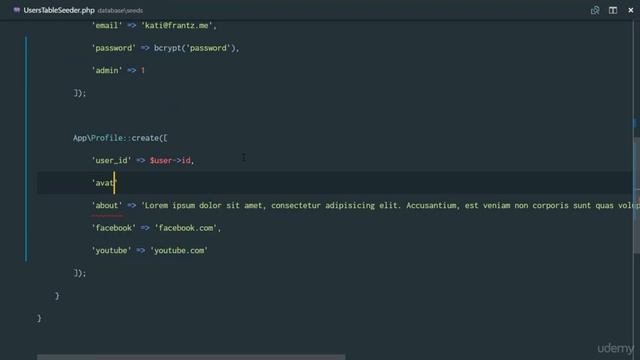
Task: Click the 'password' key text
Action: [114, 48]
